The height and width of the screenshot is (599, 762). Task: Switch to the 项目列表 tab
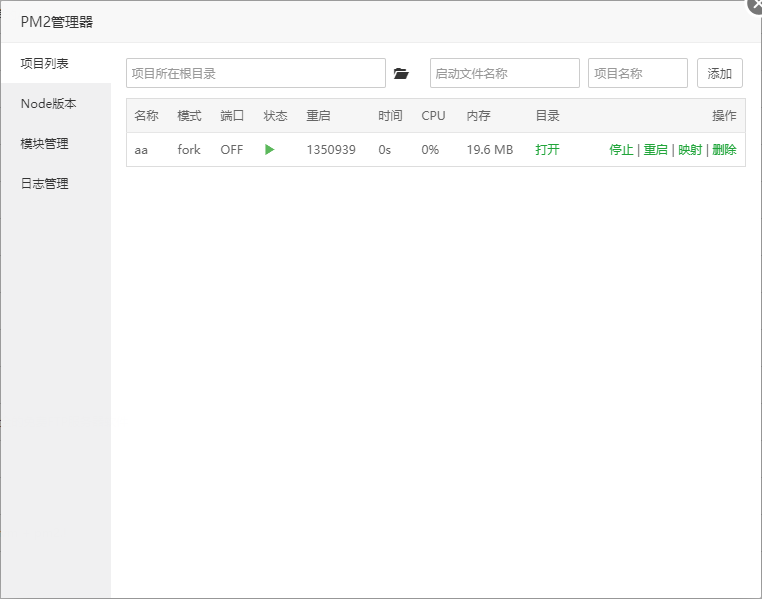[45, 63]
